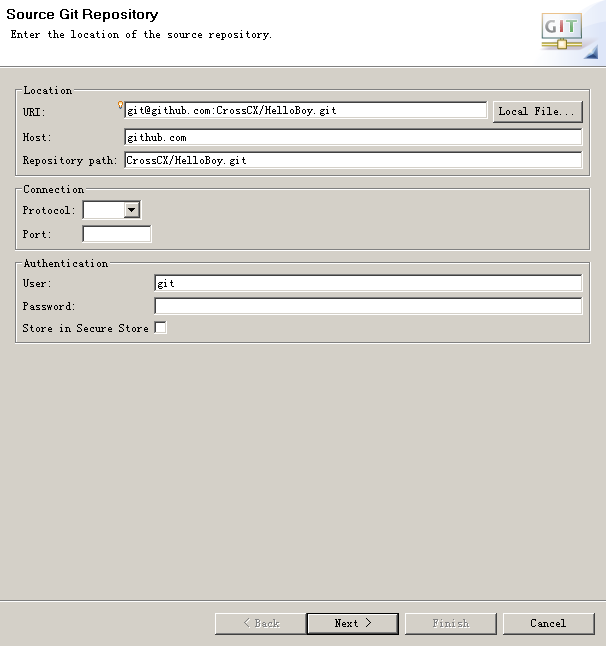Click the "Port:" label

pos(37,234)
